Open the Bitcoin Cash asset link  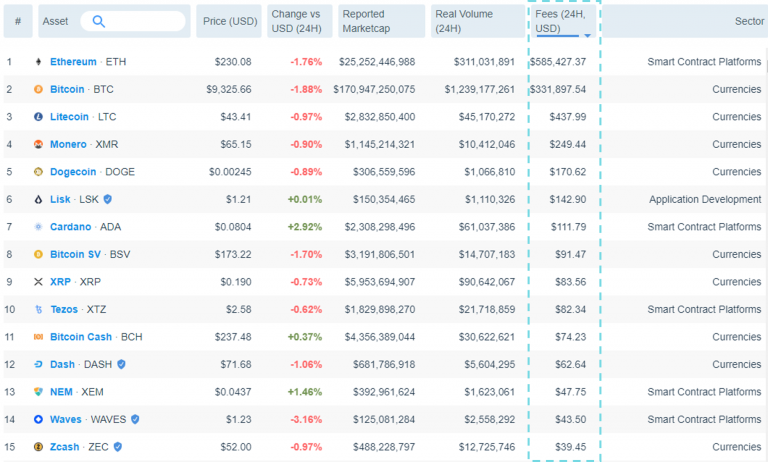[x=81, y=337]
